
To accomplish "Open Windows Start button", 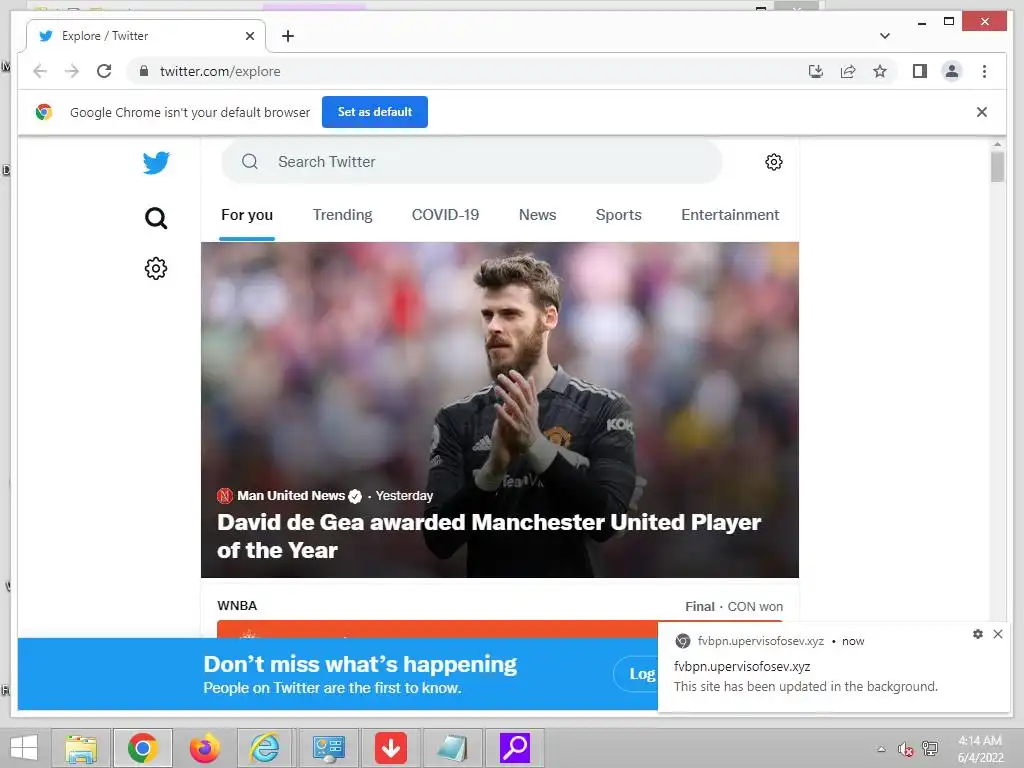I will pyautogui.click(x=24, y=748).
